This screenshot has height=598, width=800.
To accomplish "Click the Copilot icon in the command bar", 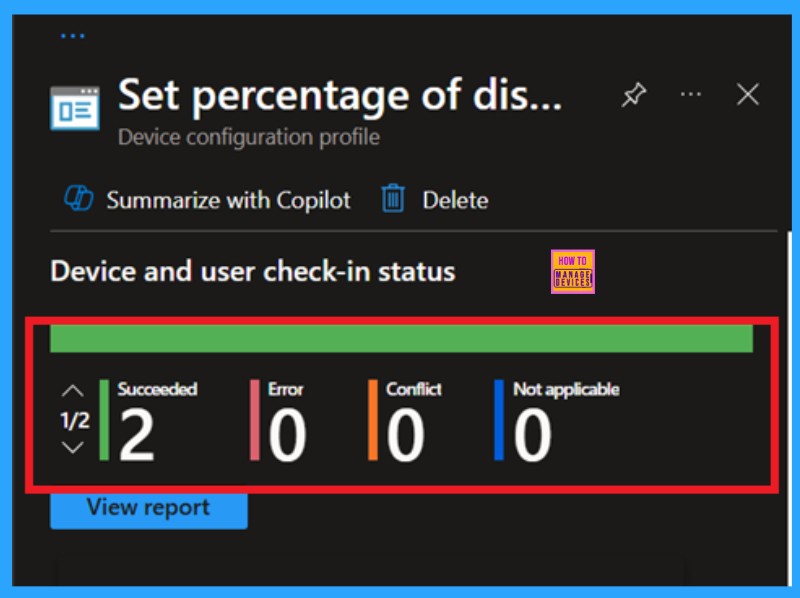I will [x=78, y=199].
